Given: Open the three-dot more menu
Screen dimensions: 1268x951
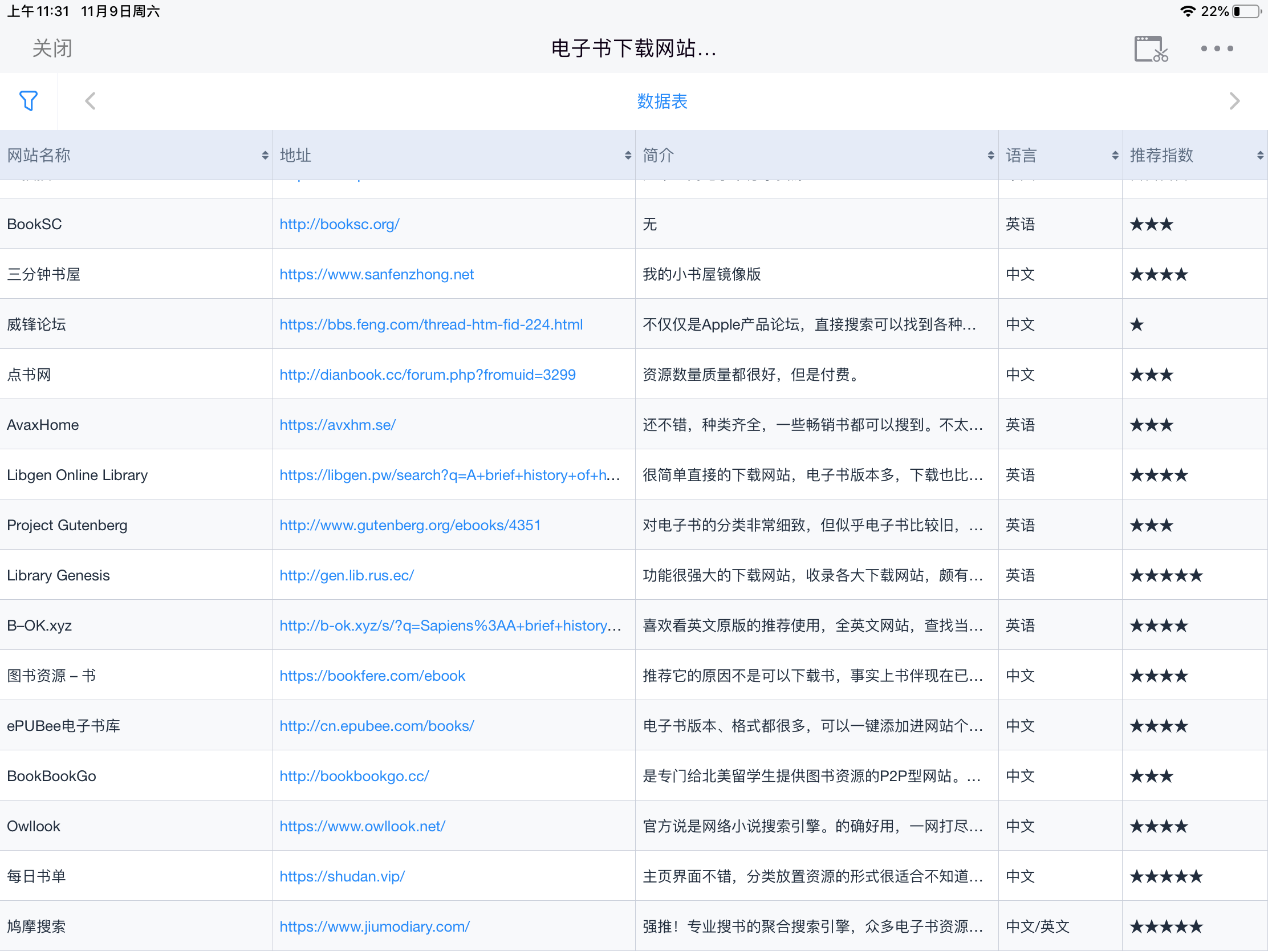Looking at the screenshot, I should coord(1217,48).
